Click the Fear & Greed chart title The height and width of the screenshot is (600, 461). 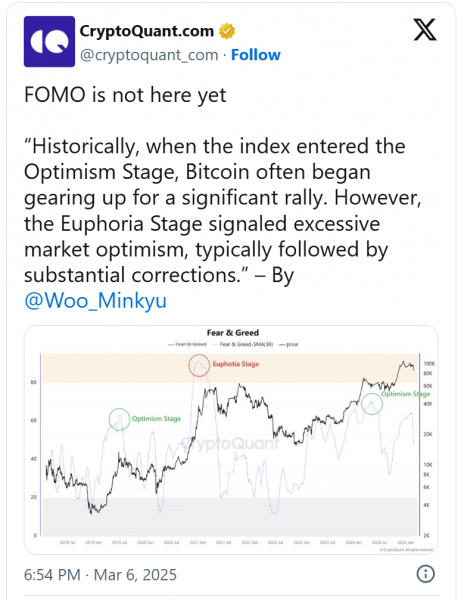tap(233, 333)
